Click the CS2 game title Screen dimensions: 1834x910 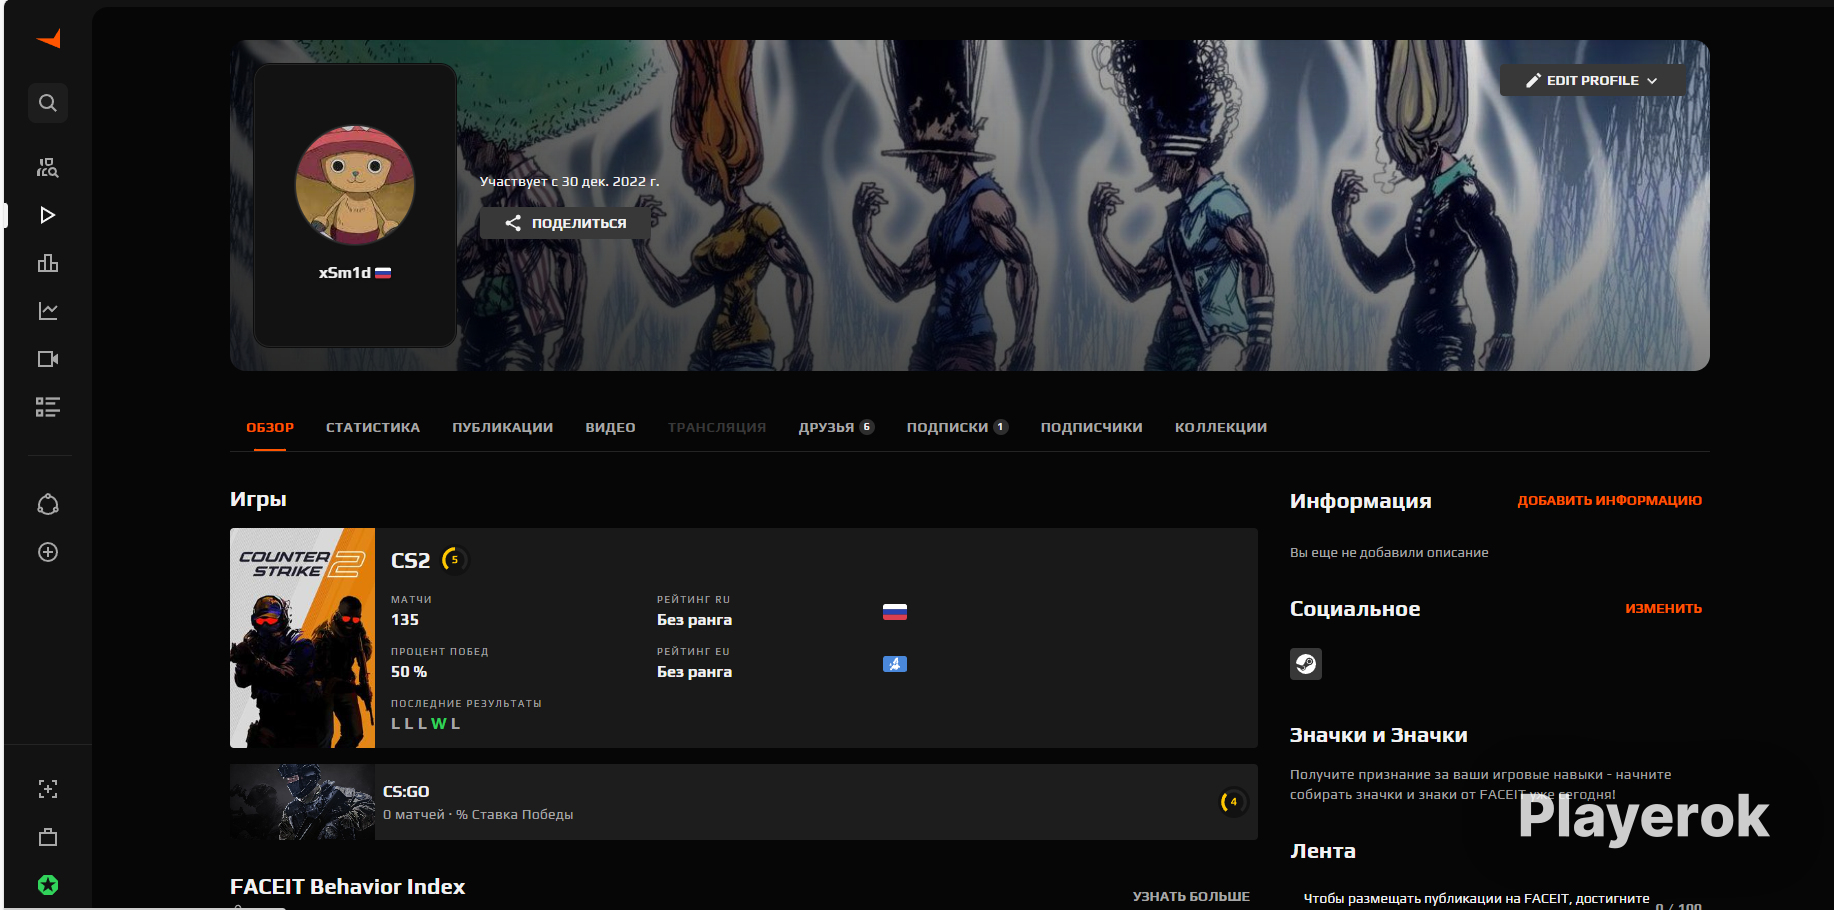click(x=410, y=560)
